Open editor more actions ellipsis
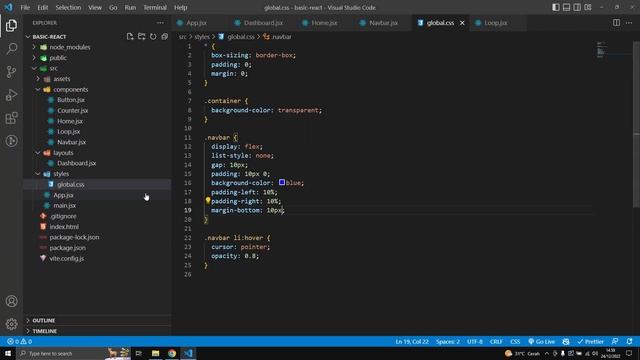Image resolution: width=640 pixels, height=360 pixels. (629, 23)
